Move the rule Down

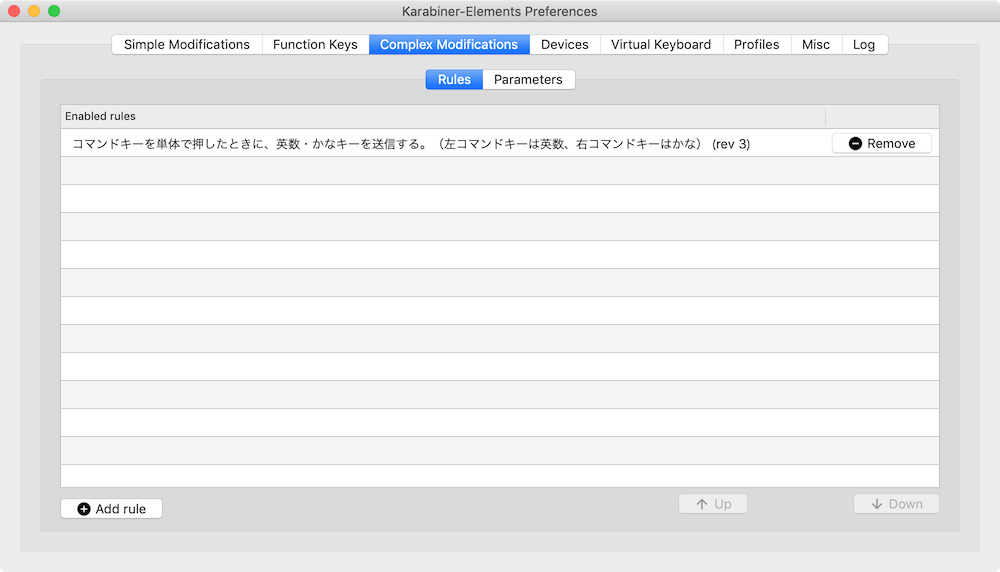click(x=896, y=504)
